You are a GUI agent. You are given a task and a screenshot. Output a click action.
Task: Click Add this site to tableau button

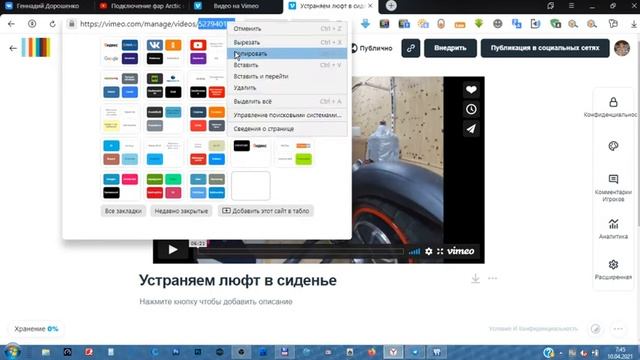tap(266, 211)
